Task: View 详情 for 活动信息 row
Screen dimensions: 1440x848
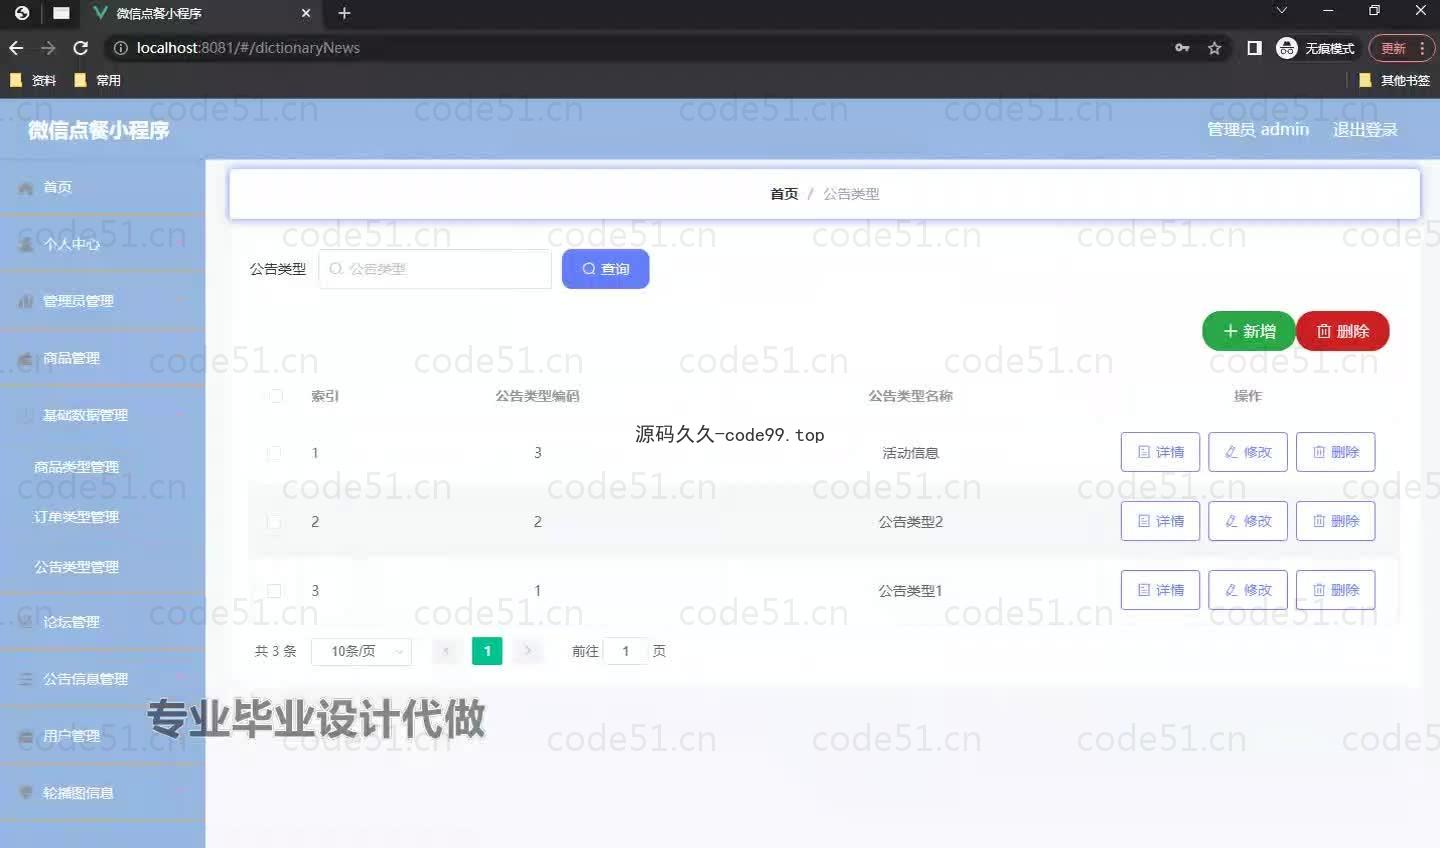Action: pos(1160,452)
